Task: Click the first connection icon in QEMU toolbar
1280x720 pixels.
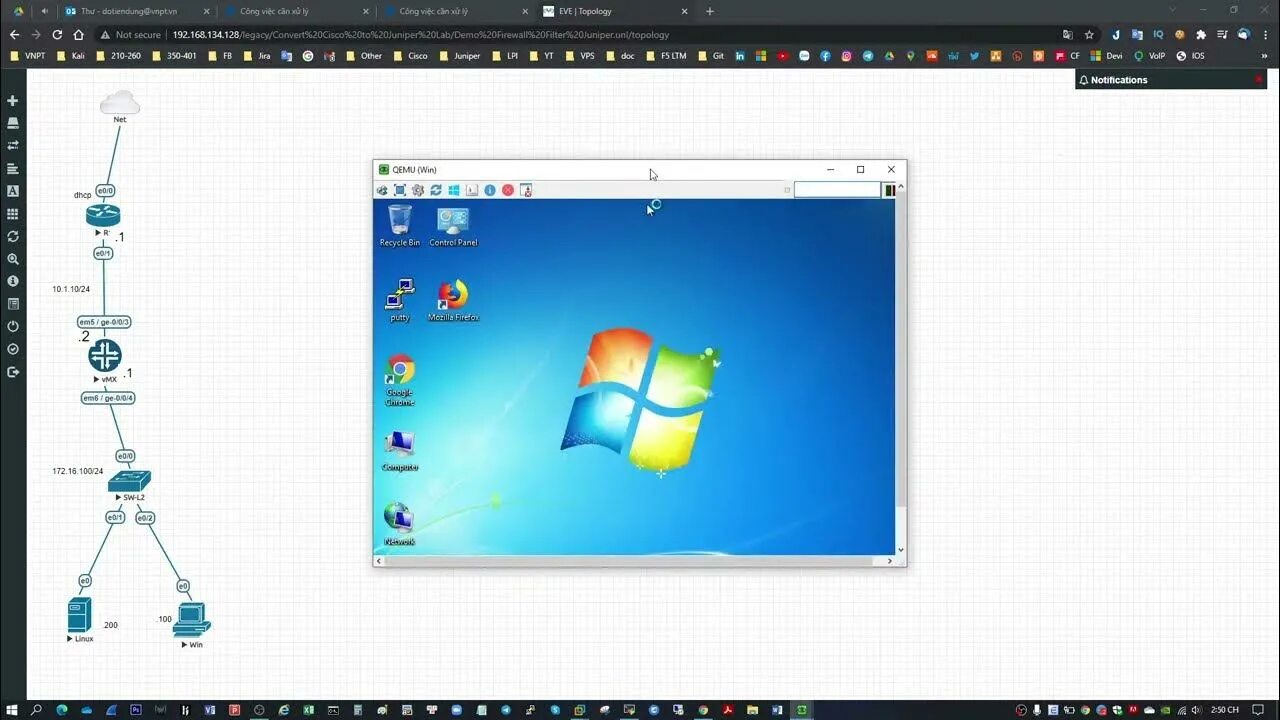Action: [382, 190]
